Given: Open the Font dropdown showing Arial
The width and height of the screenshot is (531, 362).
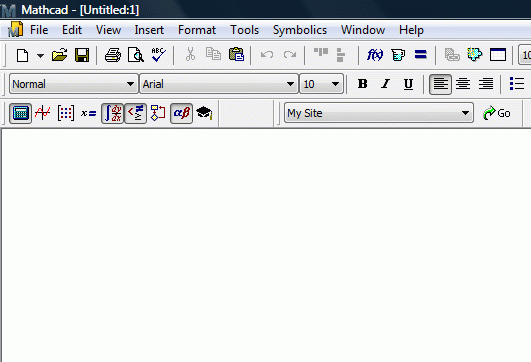Looking at the screenshot, I should point(219,84).
